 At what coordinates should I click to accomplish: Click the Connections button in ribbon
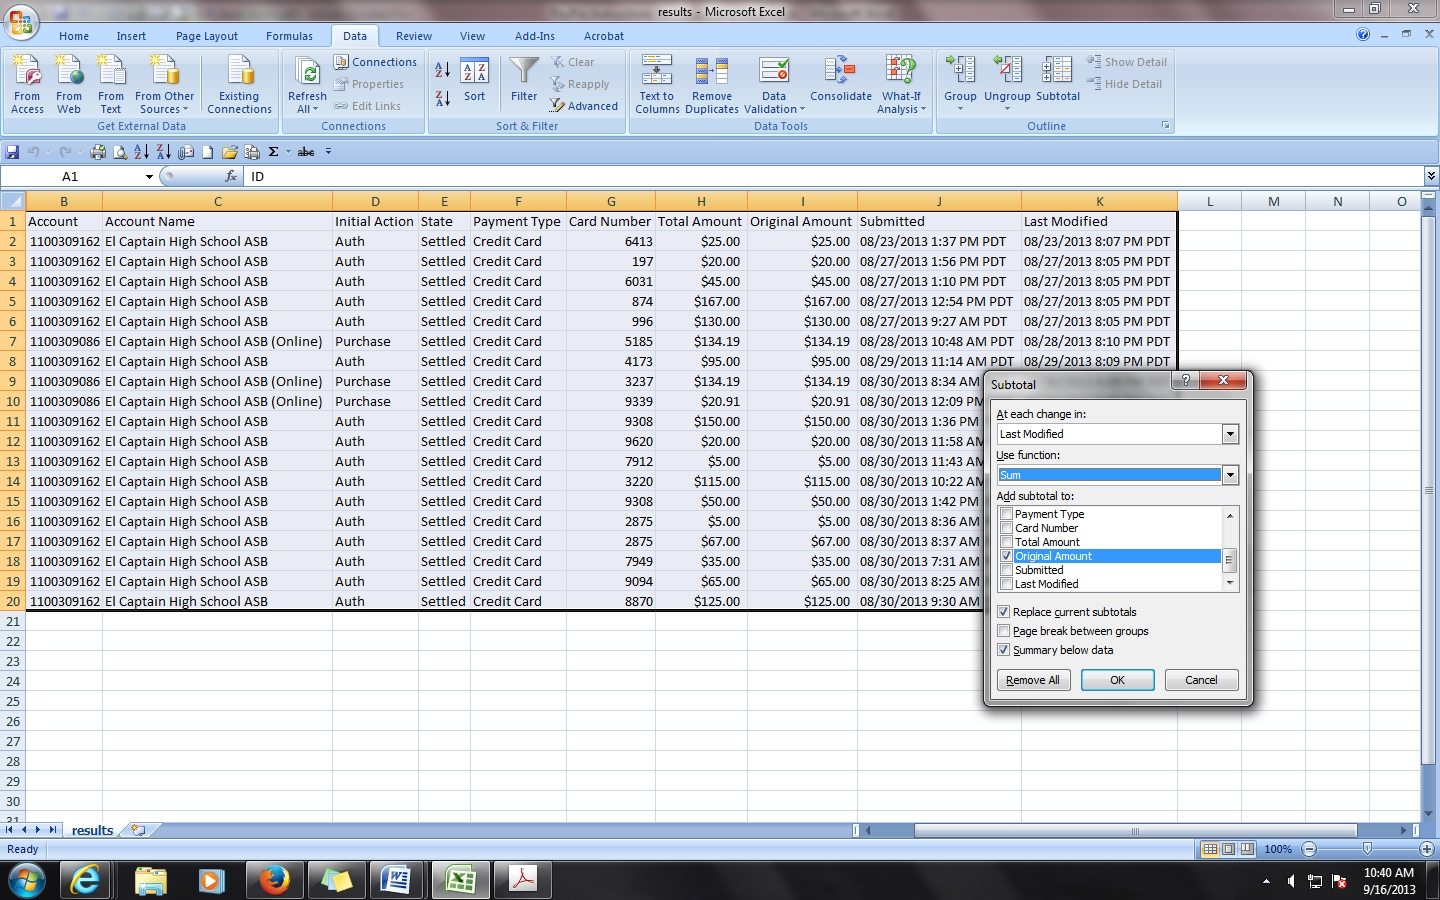tap(376, 62)
